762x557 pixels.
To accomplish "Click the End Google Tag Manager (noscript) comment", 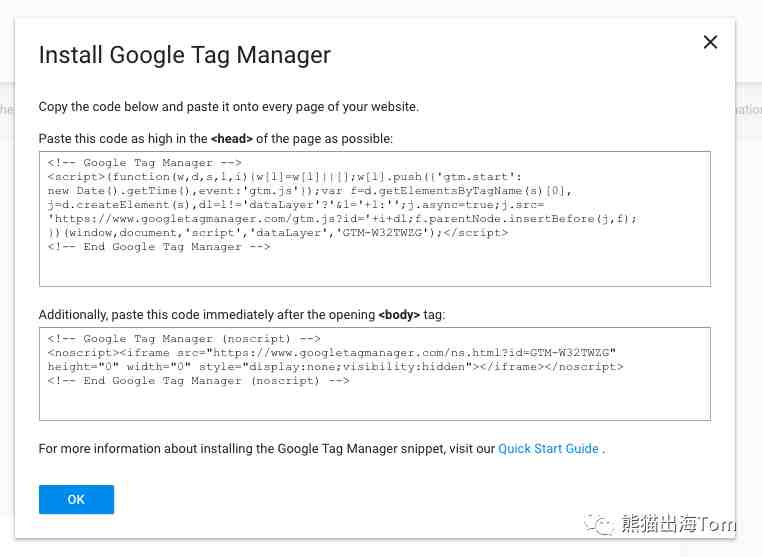I will pos(198,381).
